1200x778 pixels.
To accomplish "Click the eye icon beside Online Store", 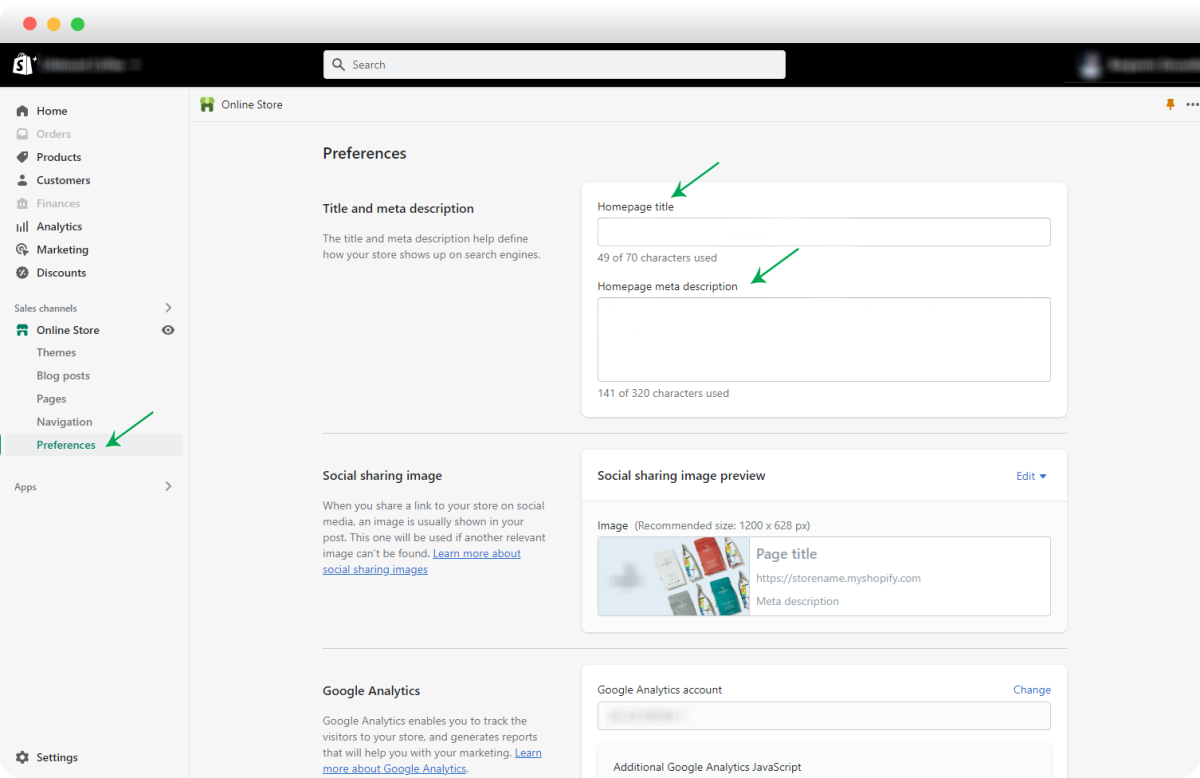I will pyautogui.click(x=168, y=330).
